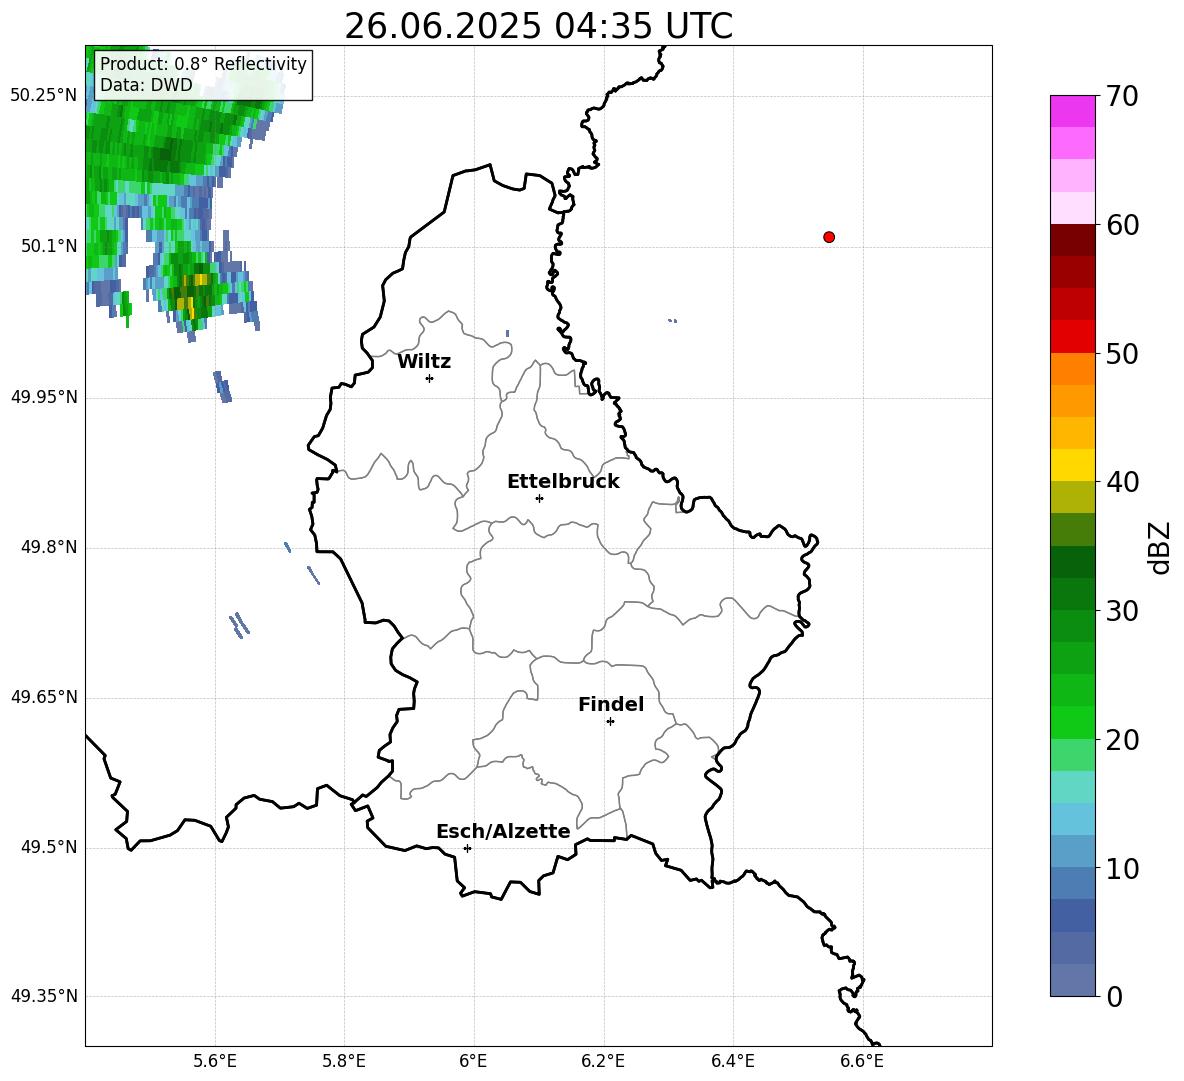Screen dimensions: 1184x1081
Task: Pick the orange swatch just below 50
Action: tap(1072, 368)
